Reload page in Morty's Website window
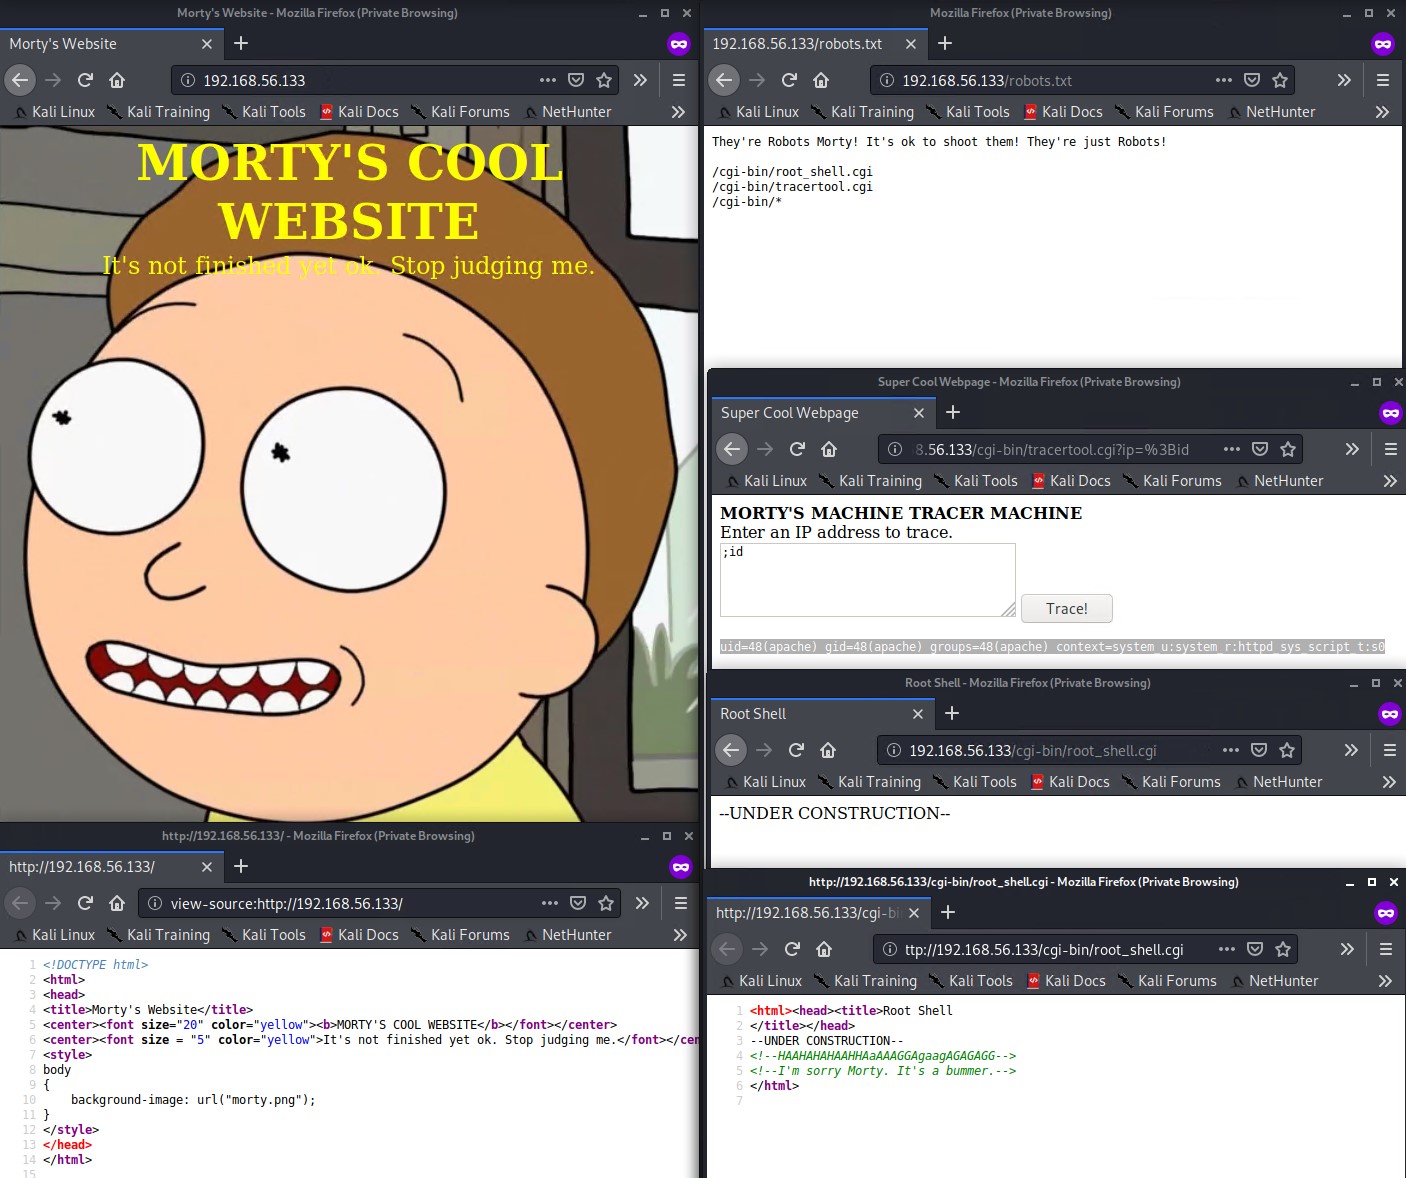 pyautogui.click(x=85, y=80)
